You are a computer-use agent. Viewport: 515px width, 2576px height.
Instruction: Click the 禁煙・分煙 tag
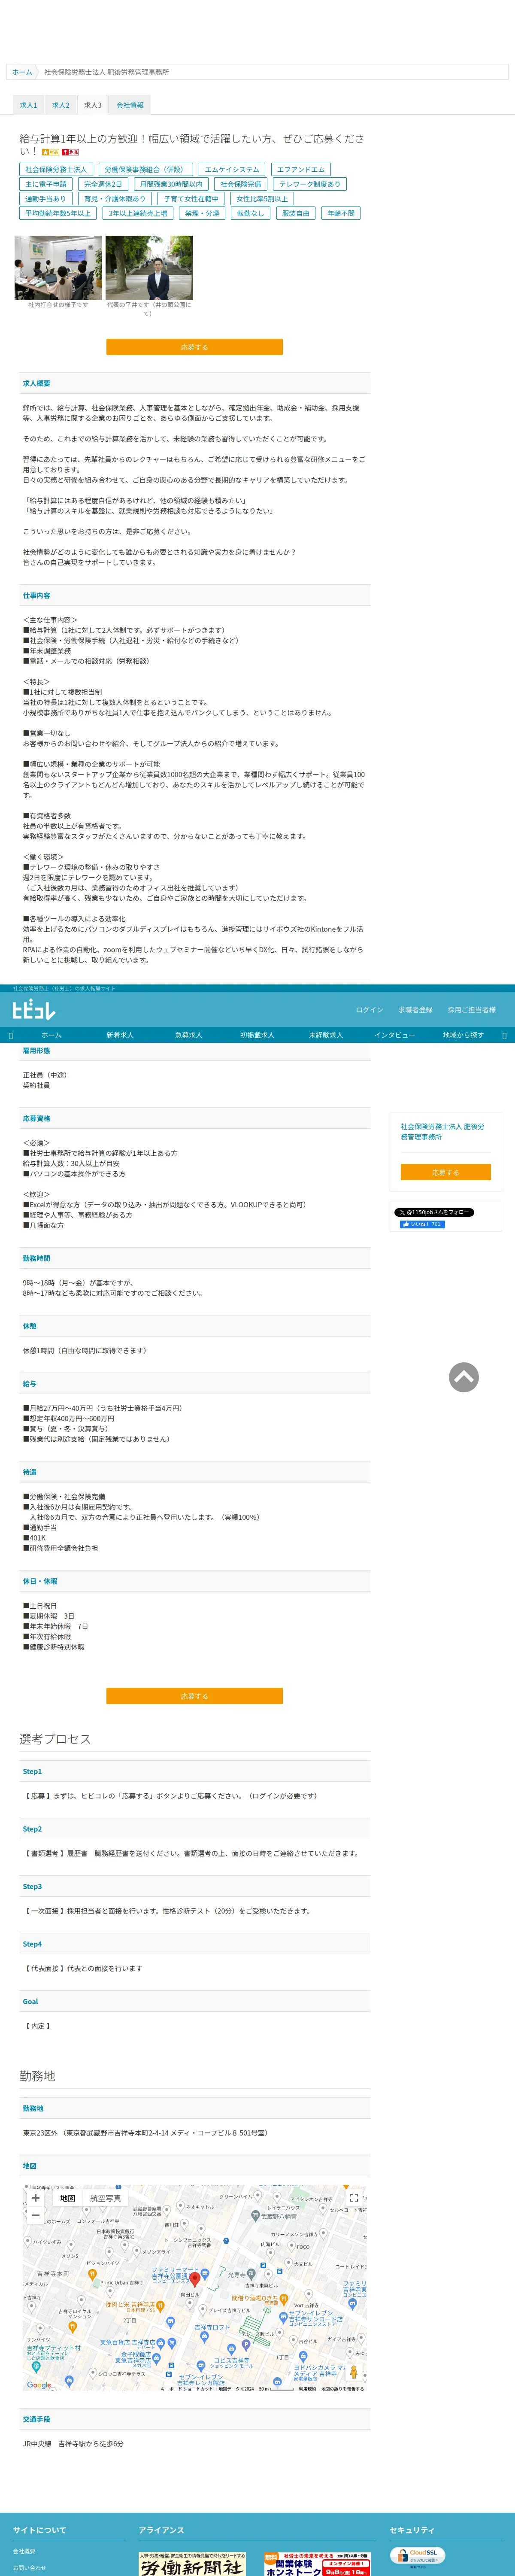point(202,213)
